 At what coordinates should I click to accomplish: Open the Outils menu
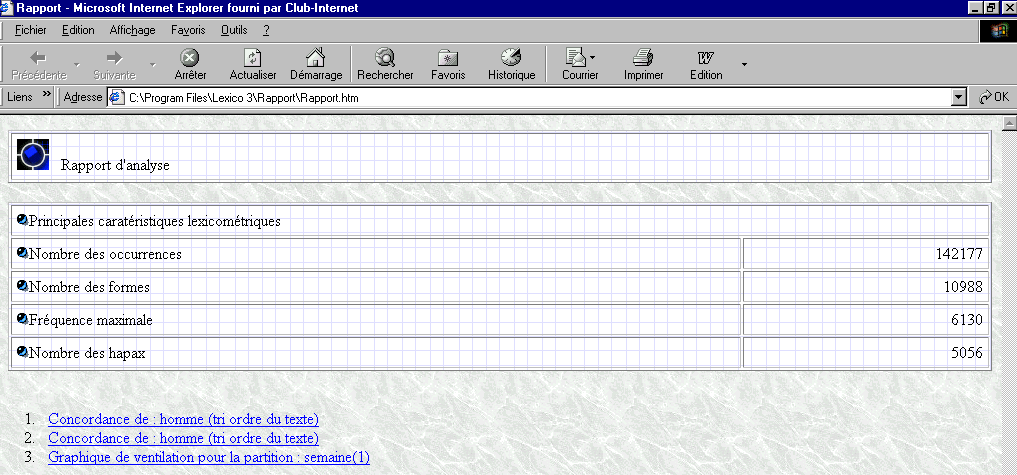pos(234,30)
